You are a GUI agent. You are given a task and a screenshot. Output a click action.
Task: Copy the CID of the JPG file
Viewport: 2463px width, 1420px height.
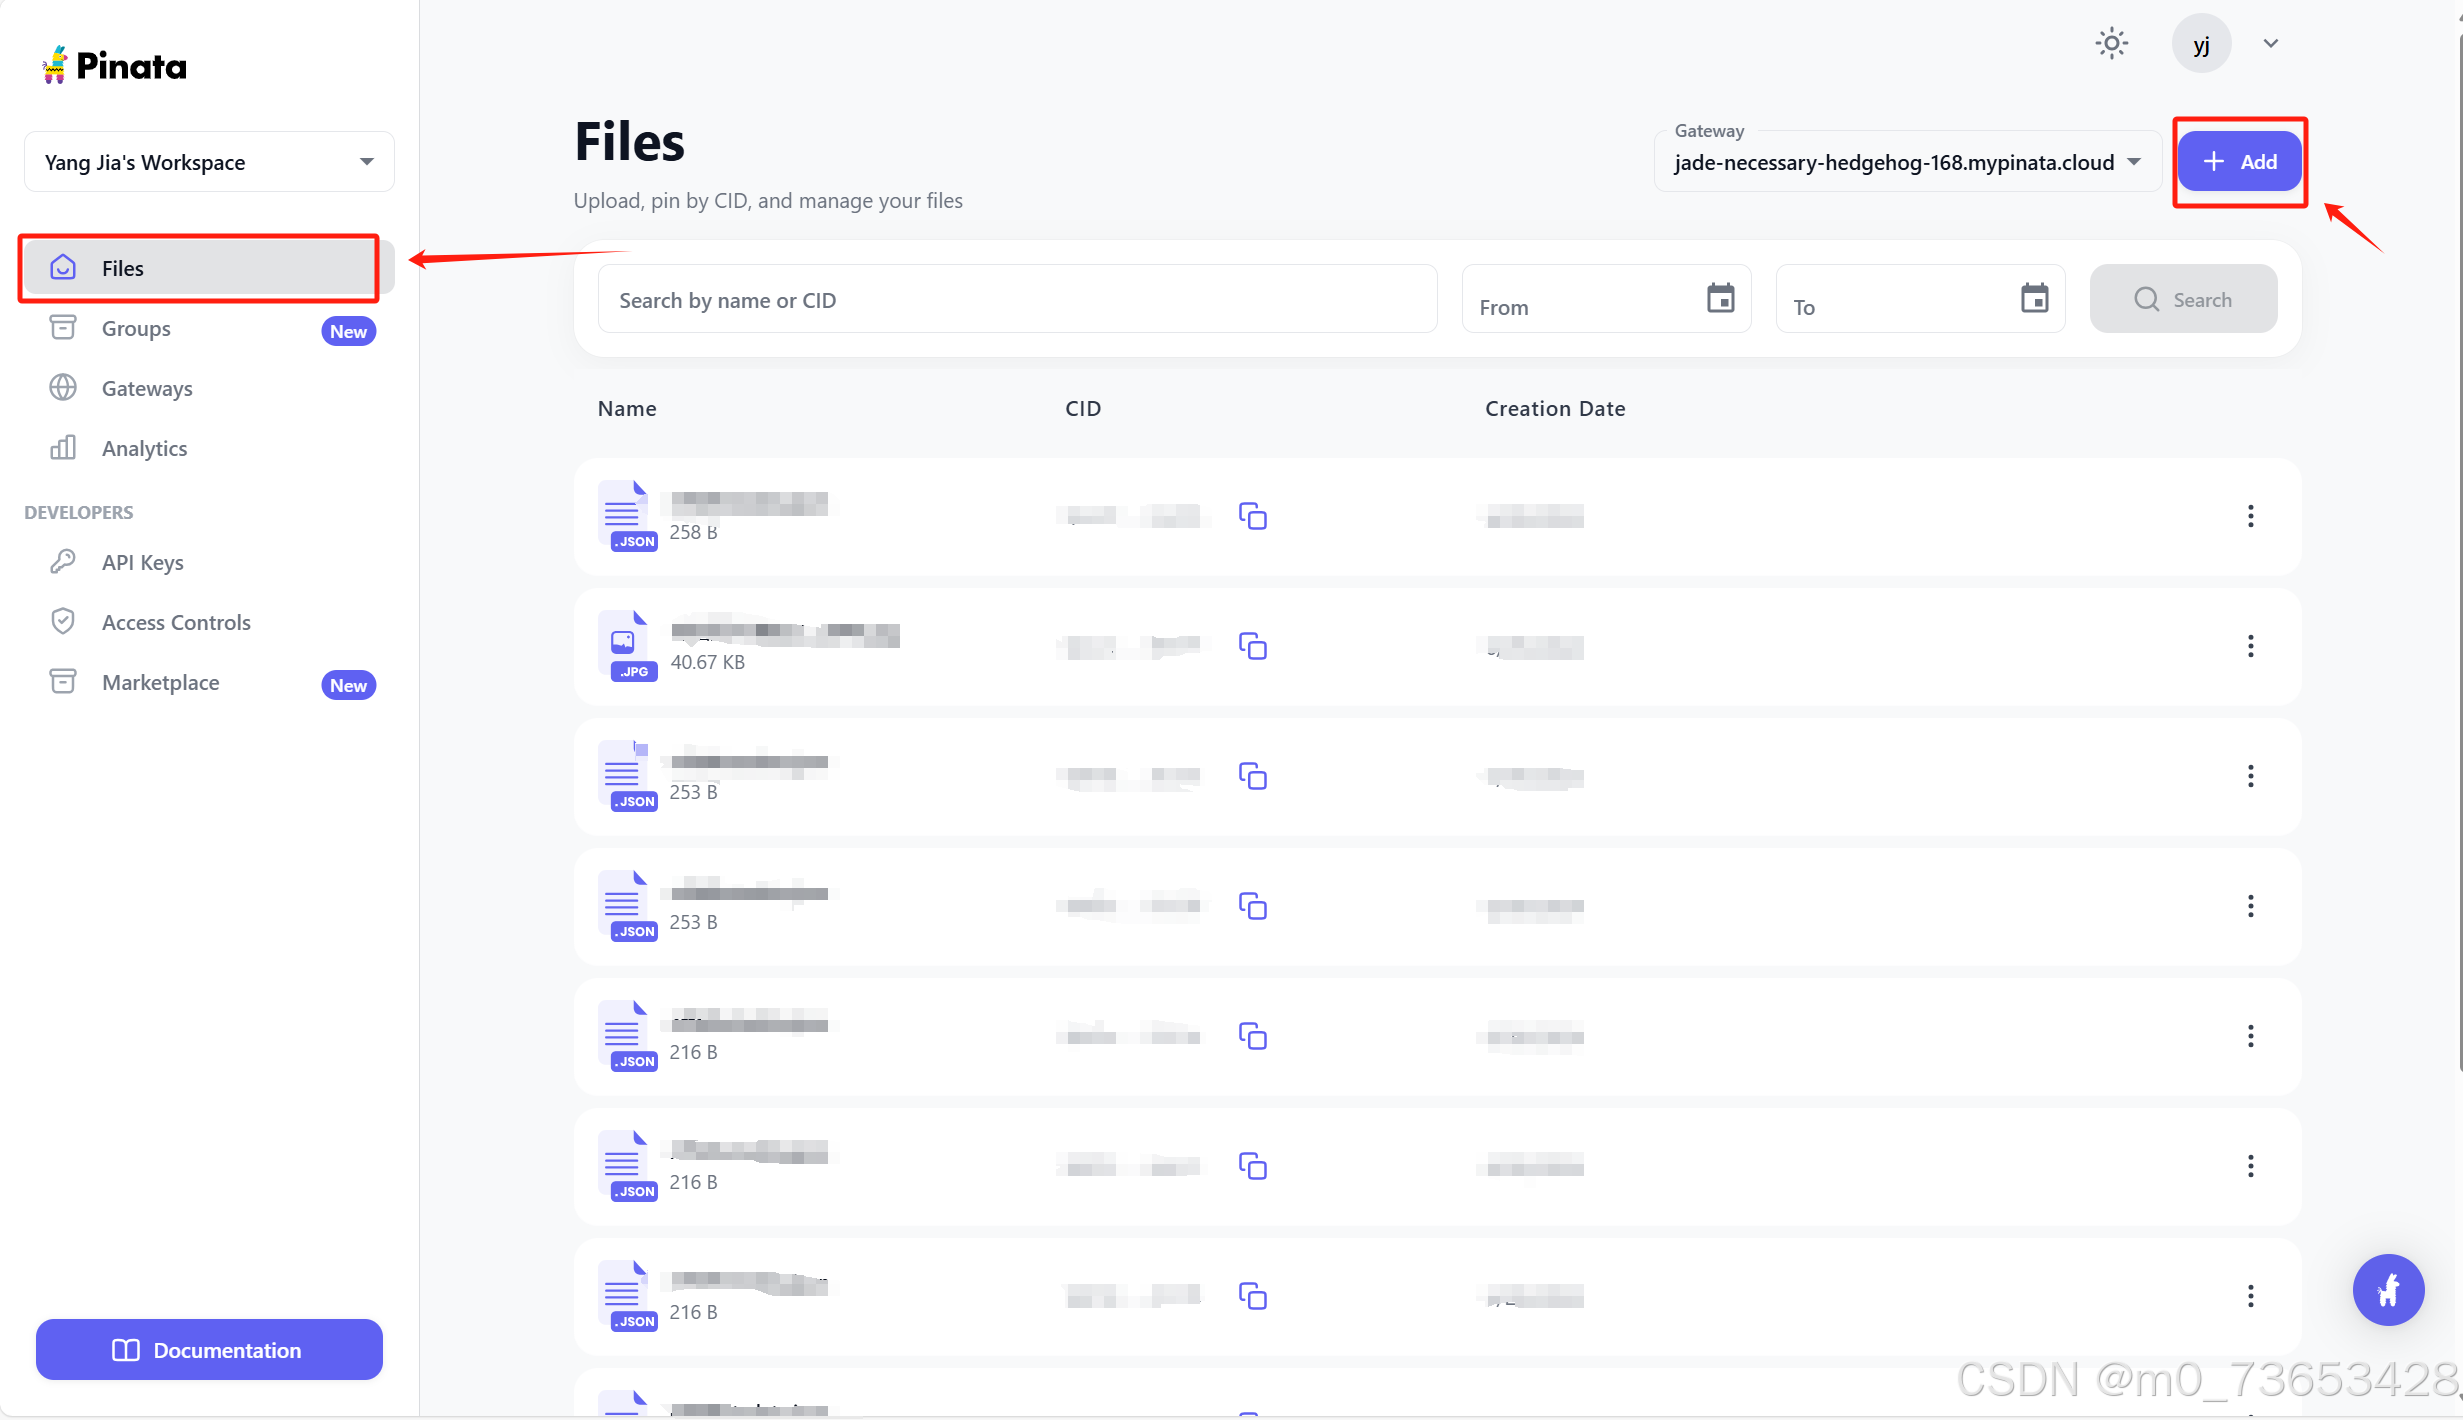pos(1253,646)
